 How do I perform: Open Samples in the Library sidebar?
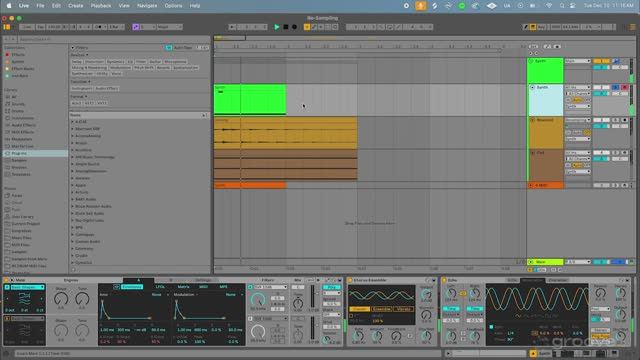coord(19,160)
